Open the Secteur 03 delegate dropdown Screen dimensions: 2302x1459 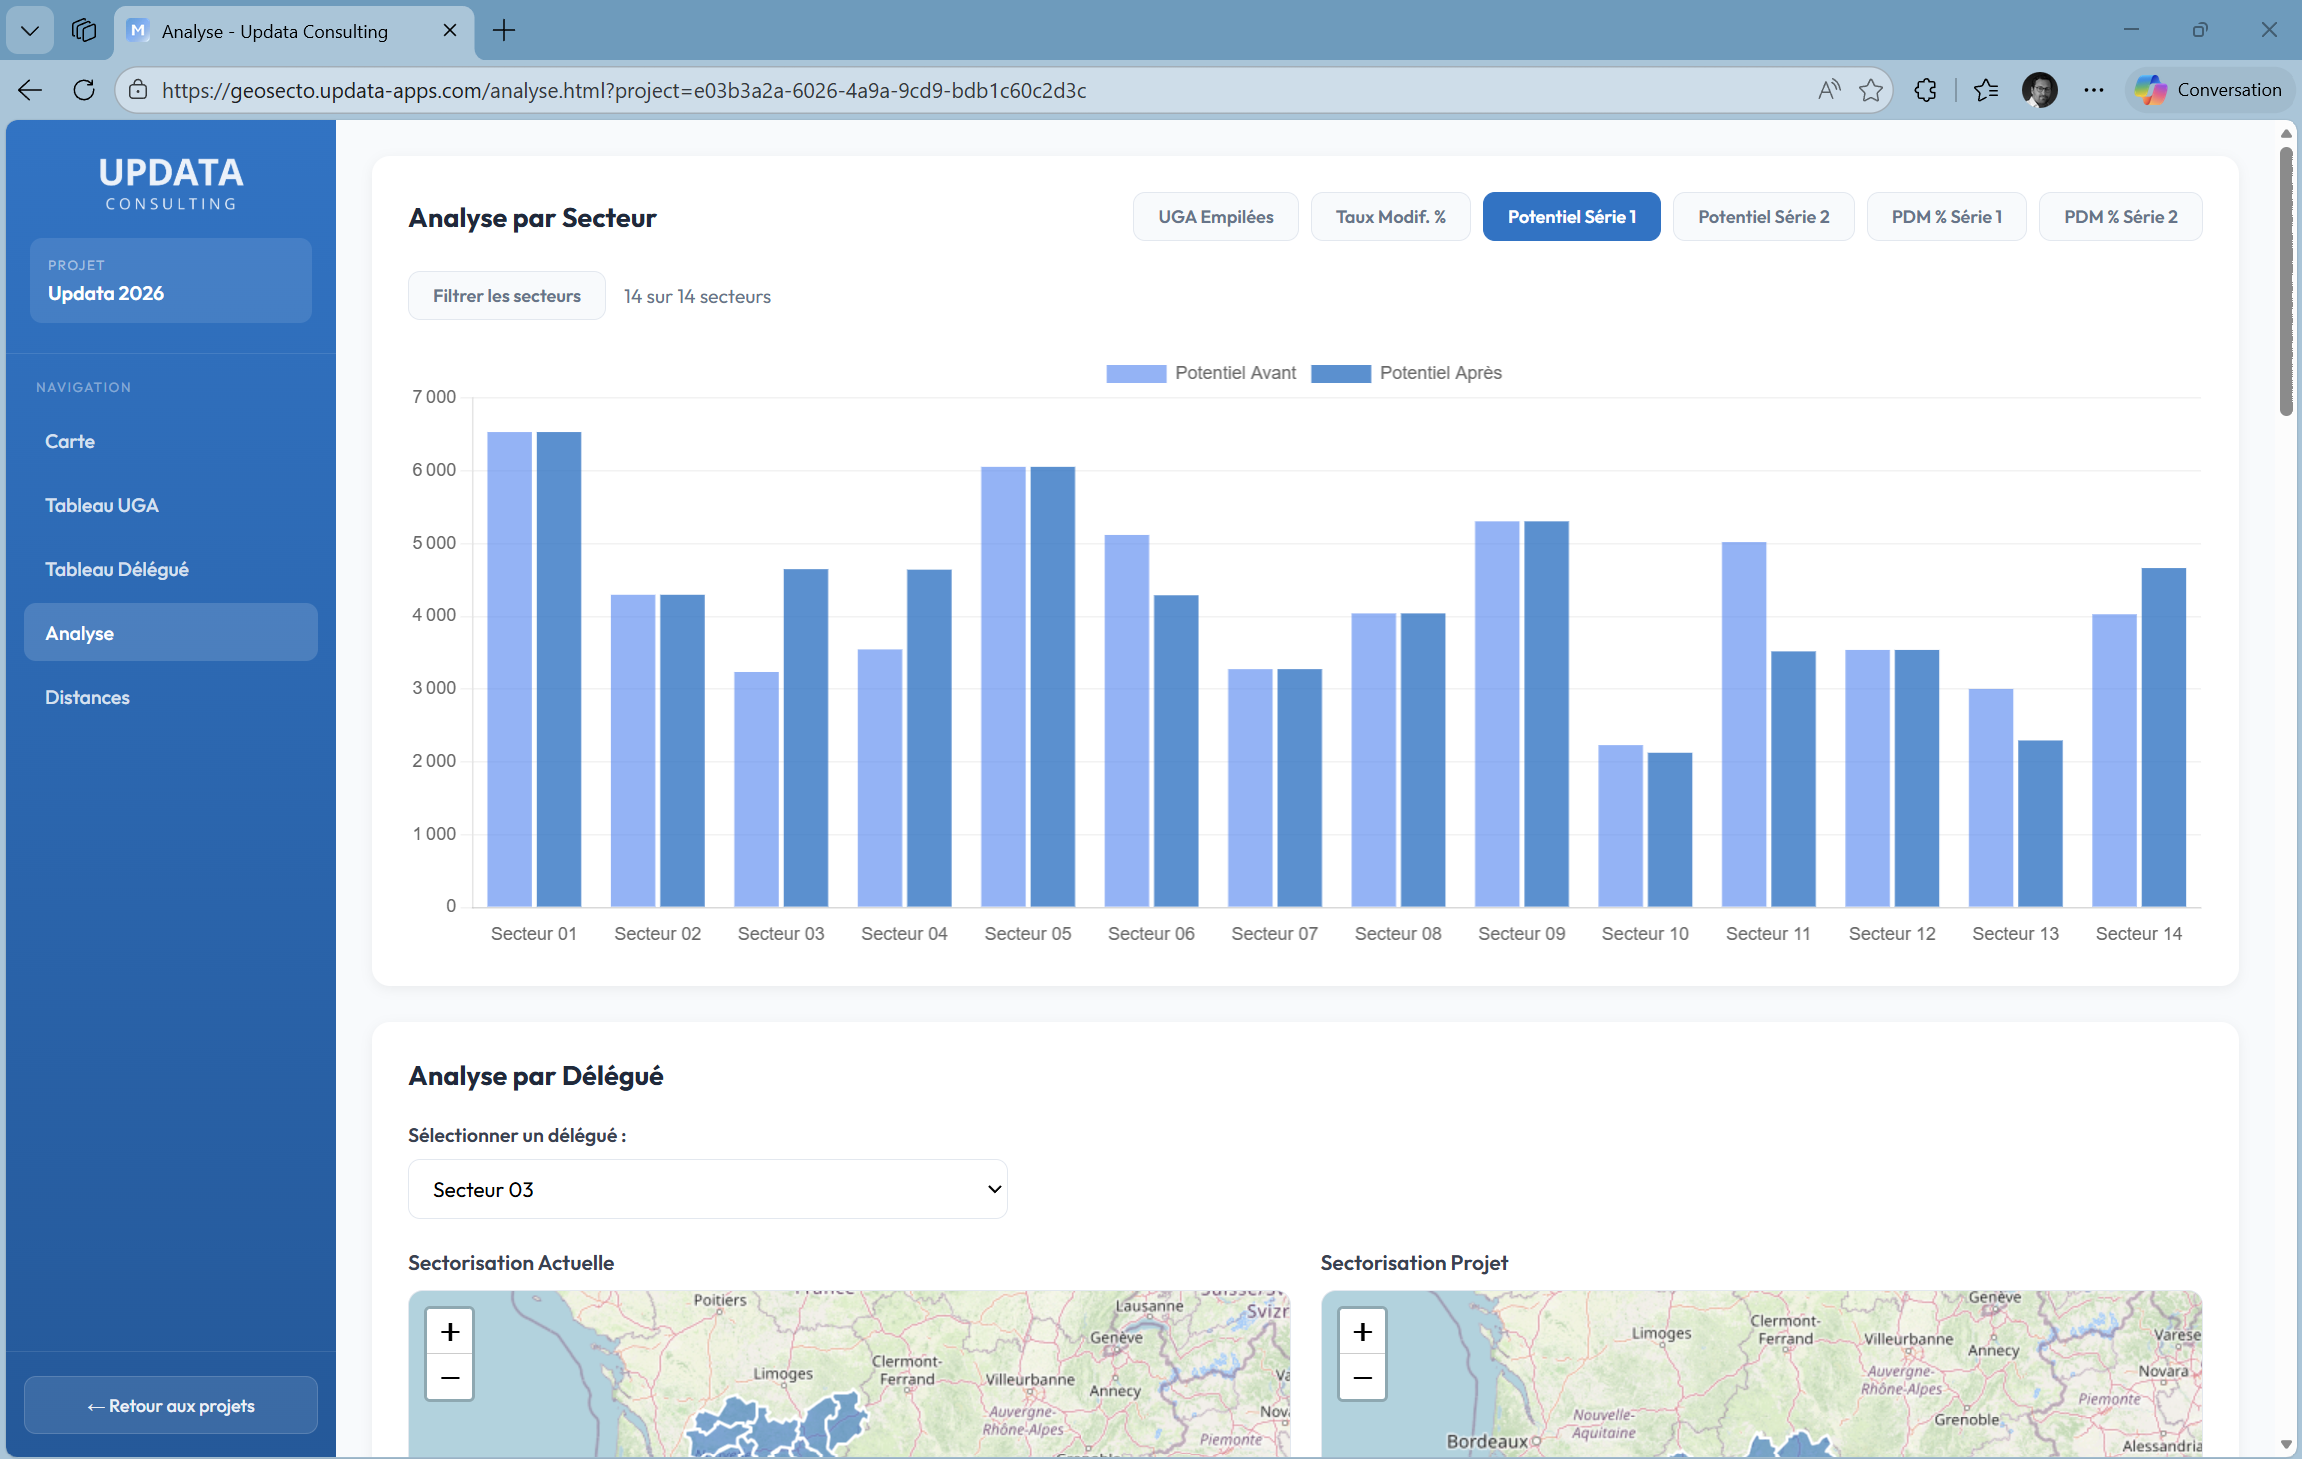tap(706, 1189)
